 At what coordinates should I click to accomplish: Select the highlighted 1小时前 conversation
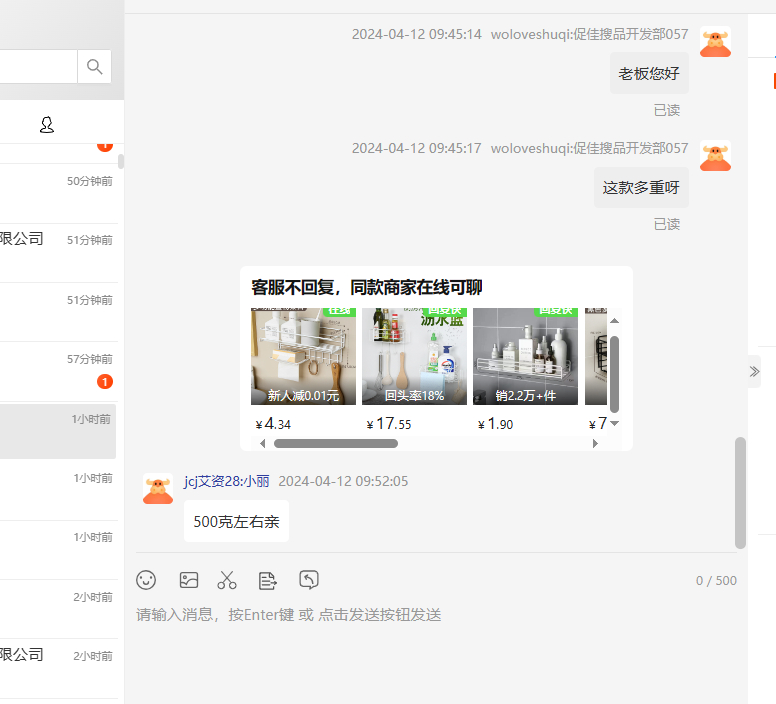click(x=58, y=431)
